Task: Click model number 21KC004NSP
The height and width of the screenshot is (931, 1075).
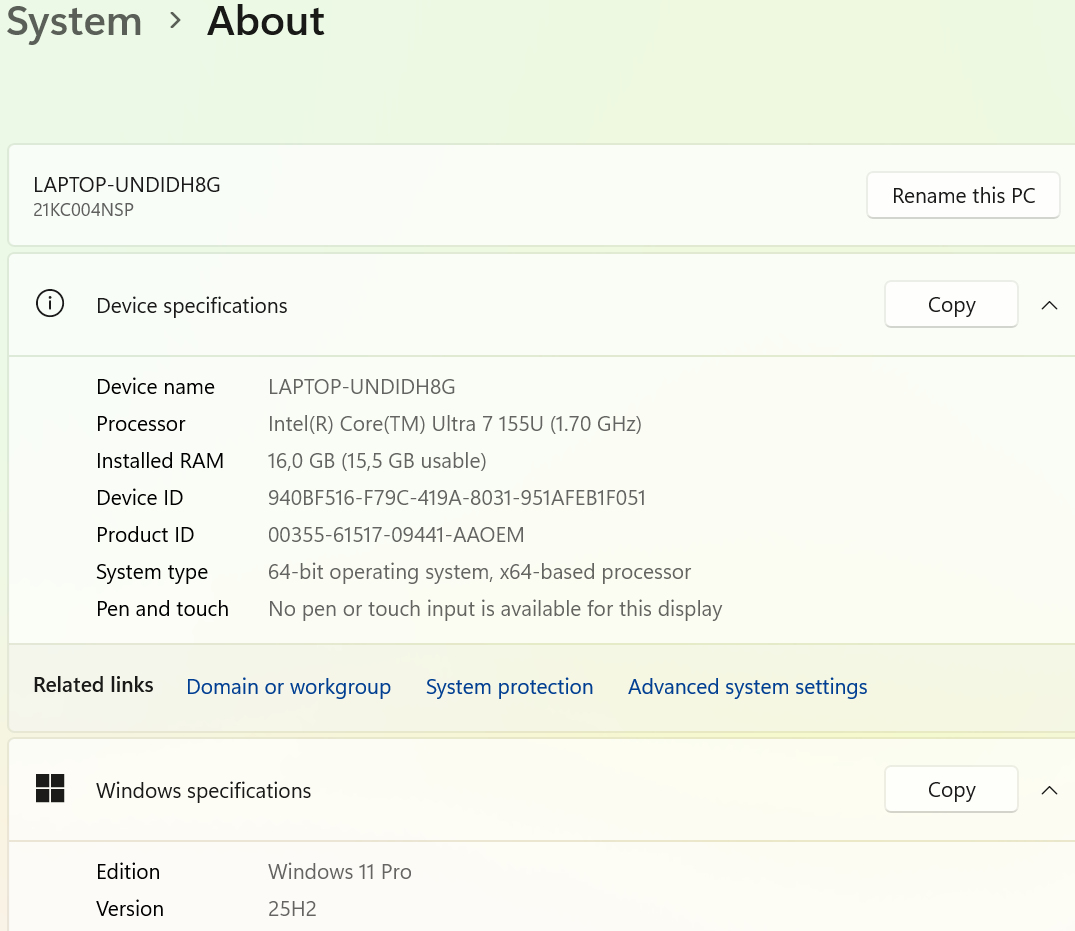Action: [84, 210]
